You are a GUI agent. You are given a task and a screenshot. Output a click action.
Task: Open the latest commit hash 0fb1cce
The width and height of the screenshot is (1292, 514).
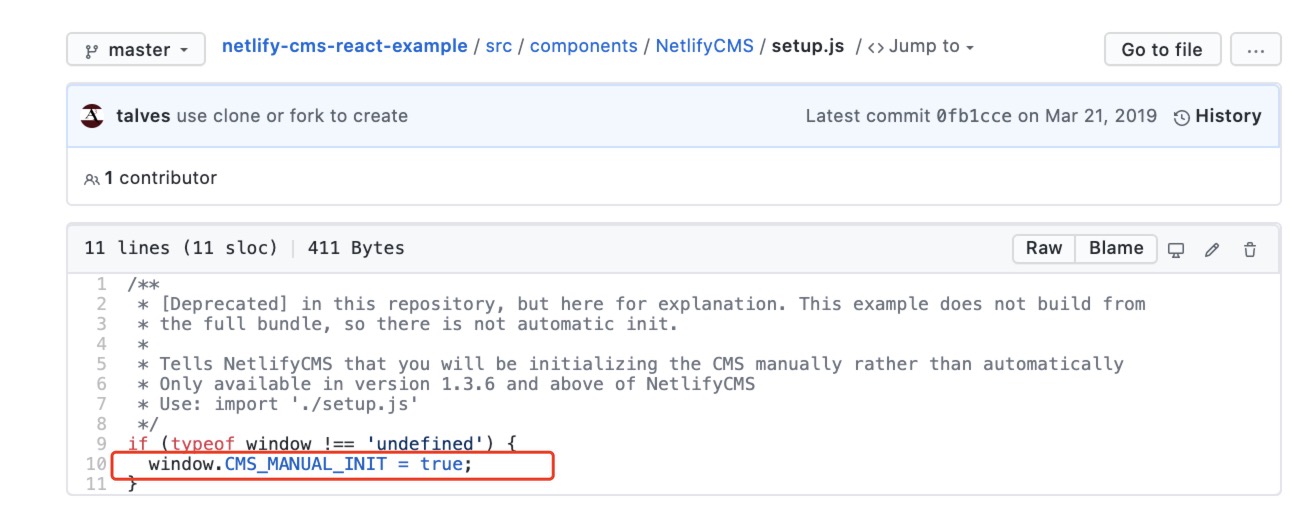[974, 116]
